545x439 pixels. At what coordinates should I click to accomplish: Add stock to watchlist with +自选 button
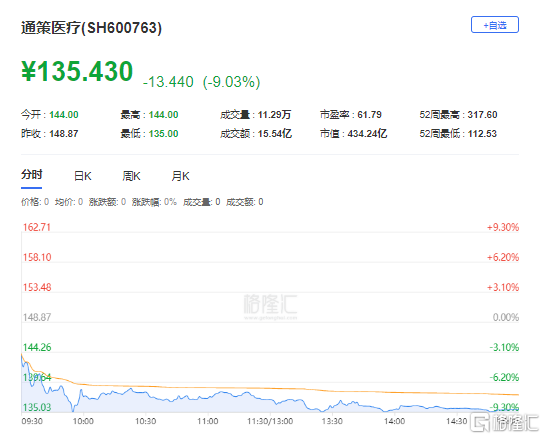[x=495, y=25]
